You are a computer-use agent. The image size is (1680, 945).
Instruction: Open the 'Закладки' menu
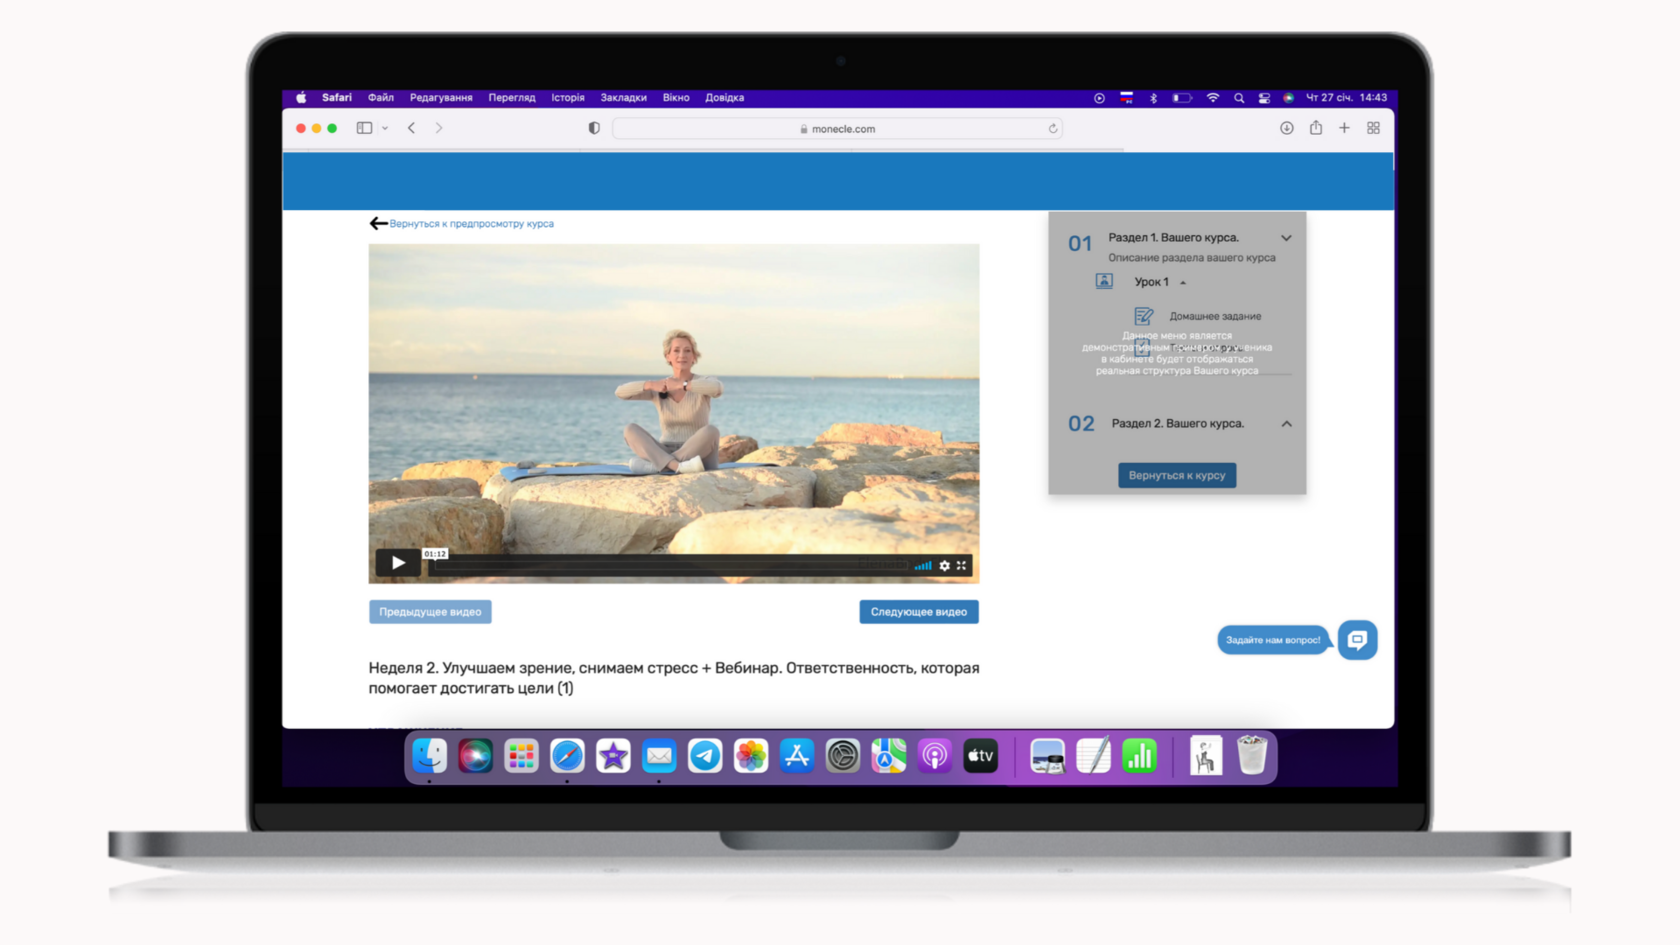(x=623, y=98)
